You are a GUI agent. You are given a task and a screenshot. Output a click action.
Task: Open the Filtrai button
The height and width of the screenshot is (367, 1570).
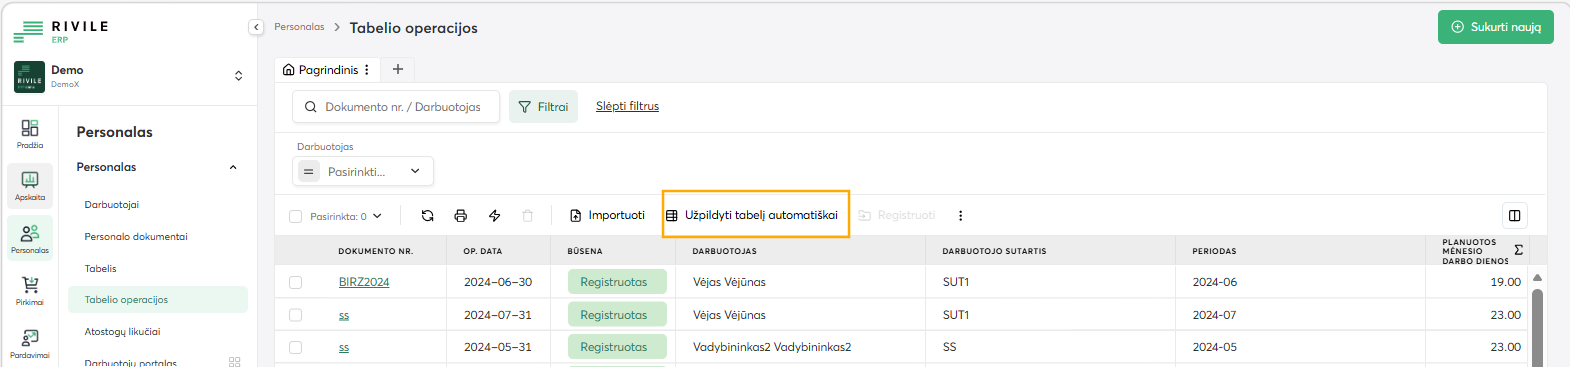(543, 106)
